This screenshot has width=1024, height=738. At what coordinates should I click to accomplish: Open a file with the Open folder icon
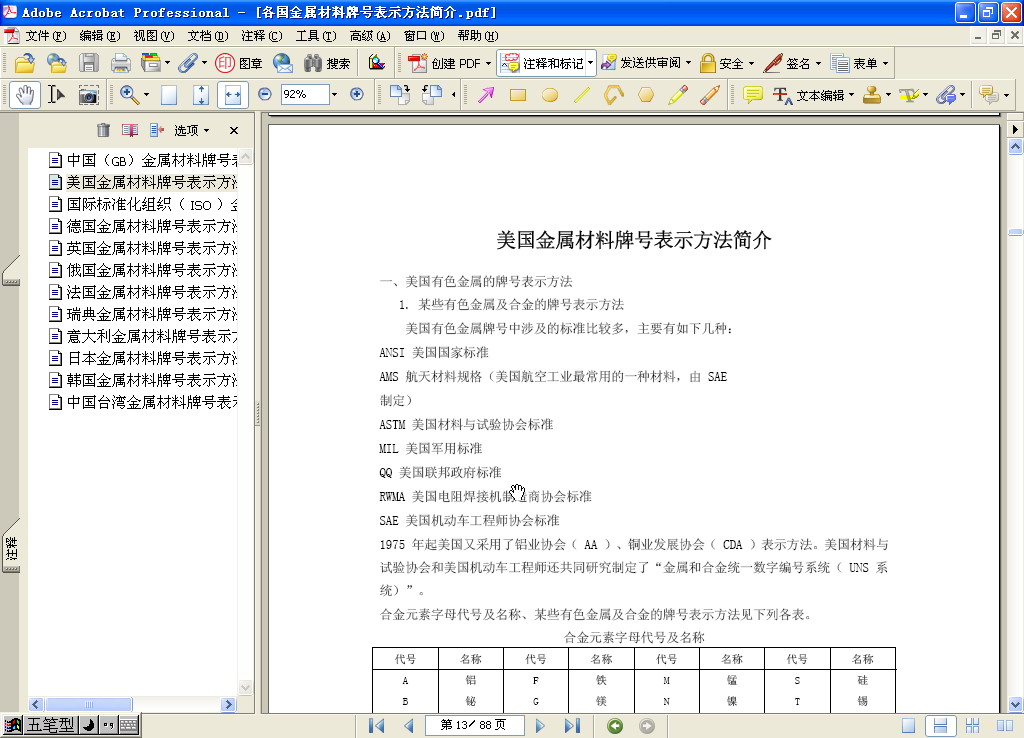click(25, 63)
